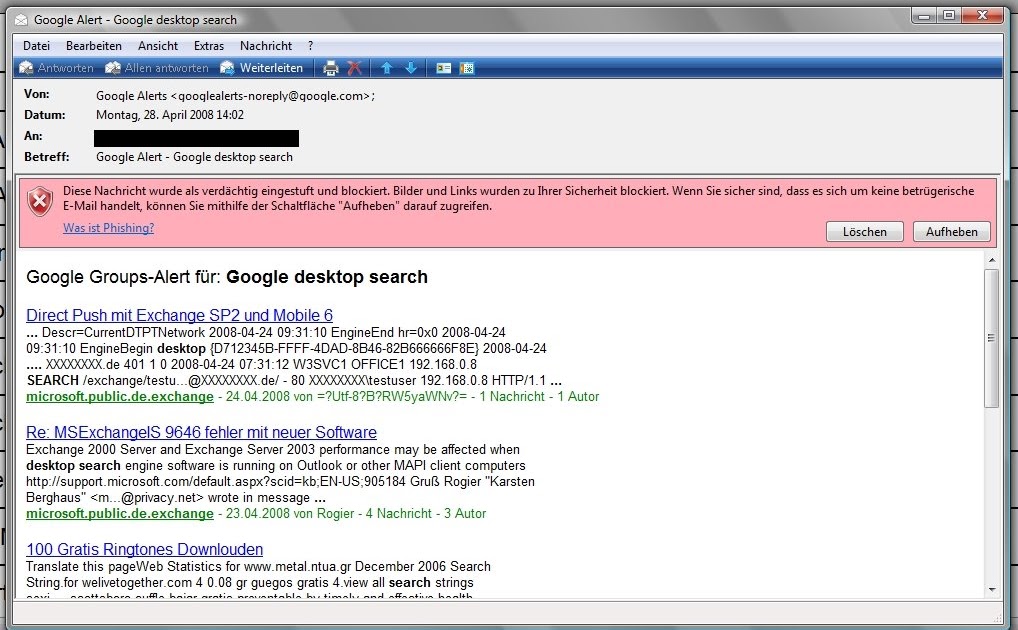Click the red shield warning icon
This screenshot has height=630, width=1018.
click(40, 201)
